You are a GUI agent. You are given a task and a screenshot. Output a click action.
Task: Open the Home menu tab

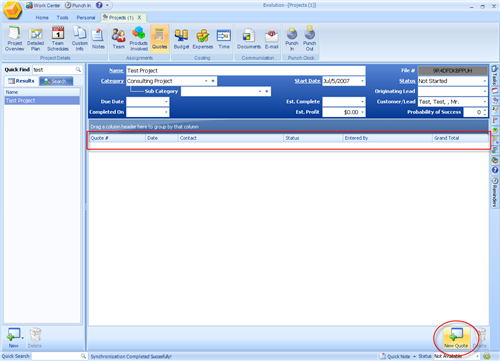pos(42,17)
